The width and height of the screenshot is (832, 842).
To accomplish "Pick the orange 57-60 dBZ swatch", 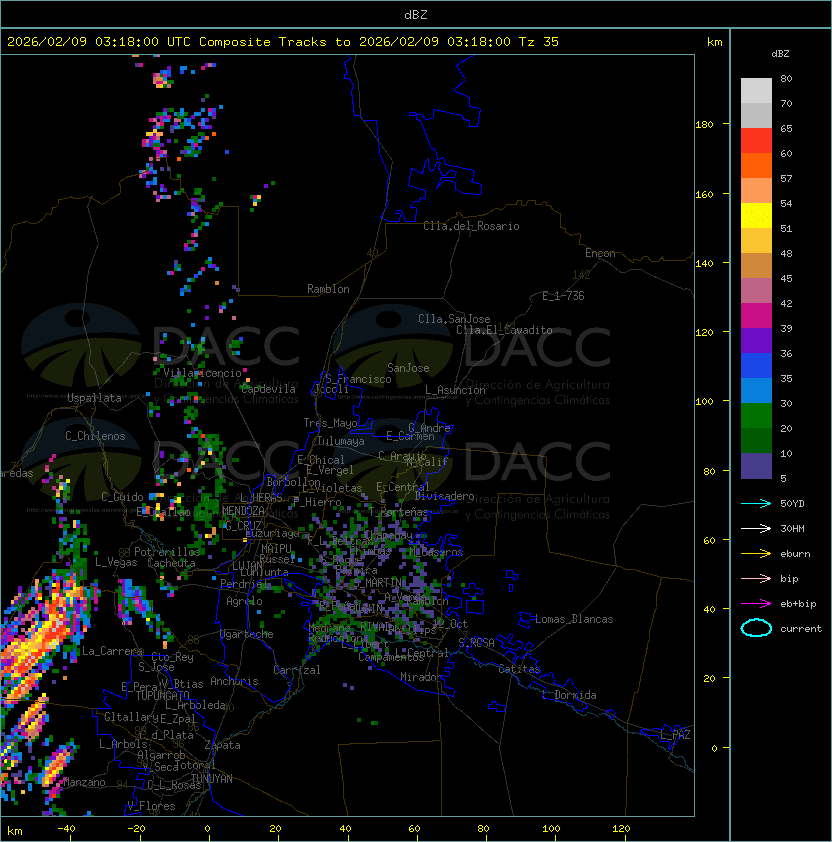I will pyautogui.click(x=756, y=165).
